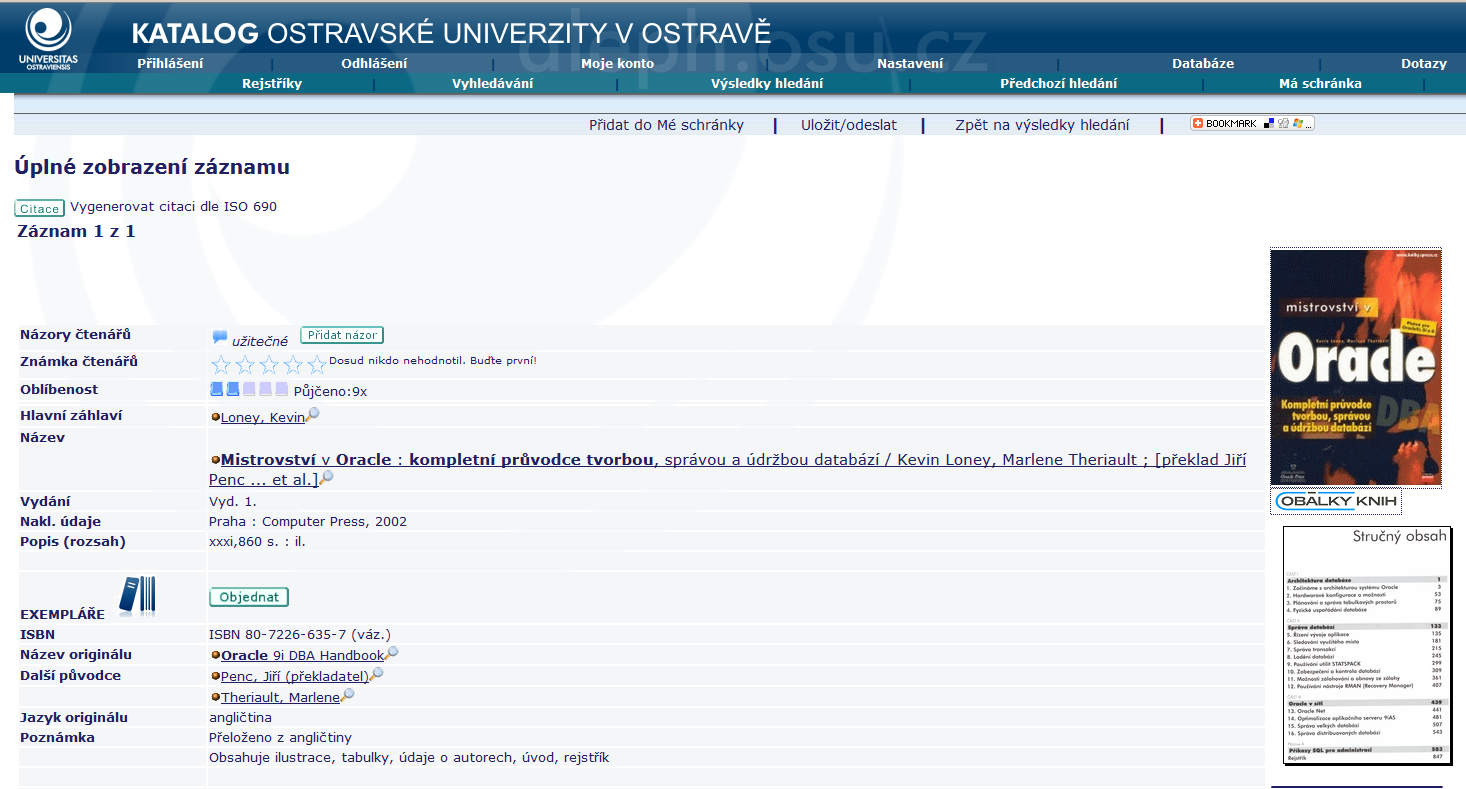This screenshot has width=1466, height=789.
Task: Click the 'xxxi,860 s. : il.' text
Action: click(257, 541)
